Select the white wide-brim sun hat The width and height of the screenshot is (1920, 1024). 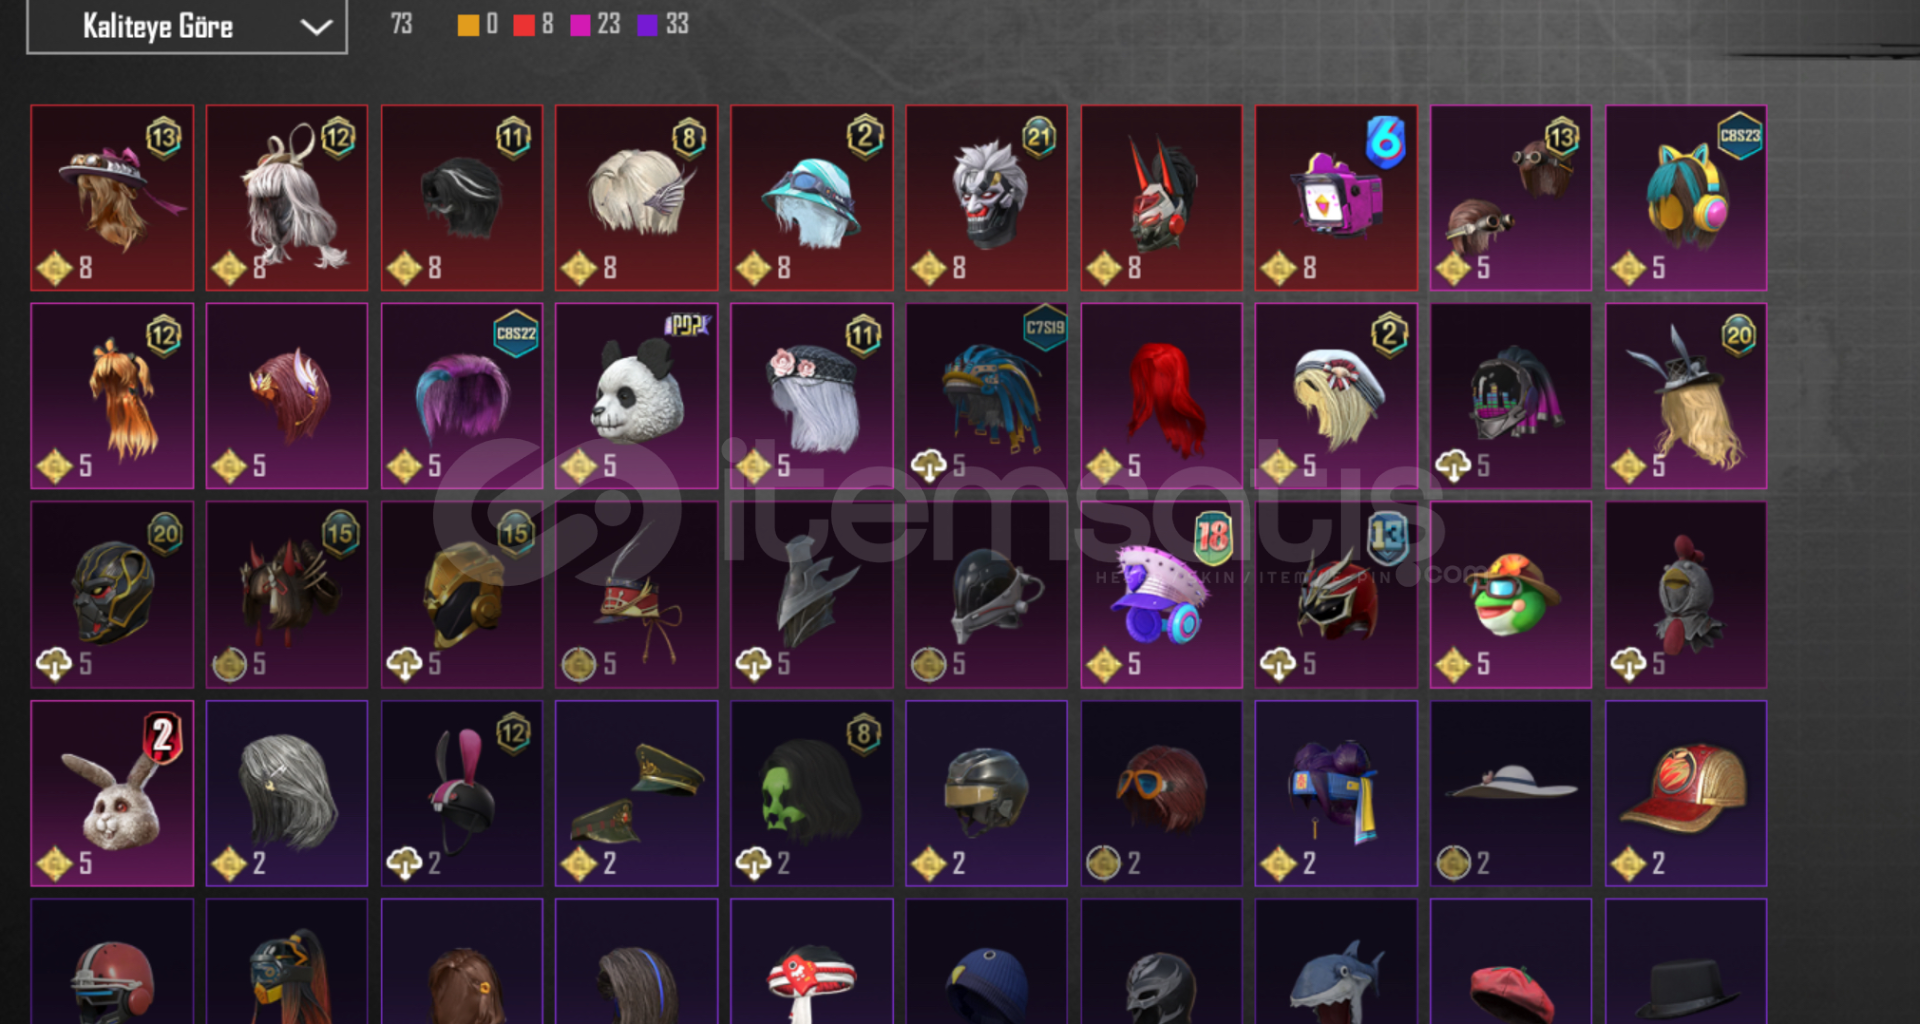[x=1510, y=793]
